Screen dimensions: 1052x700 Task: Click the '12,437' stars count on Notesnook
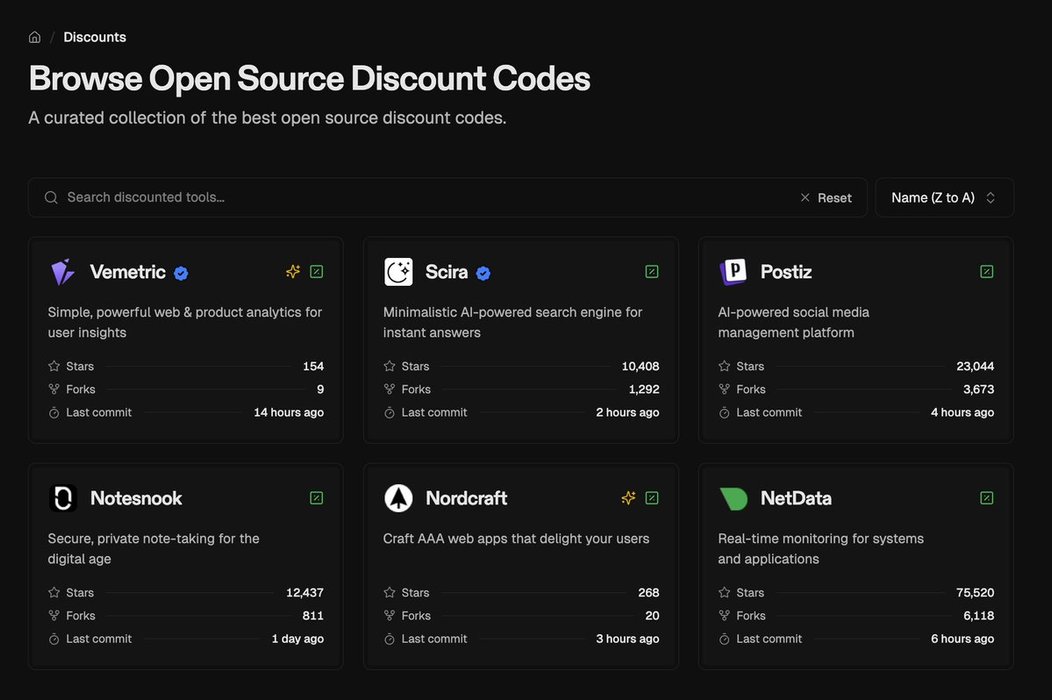305,592
